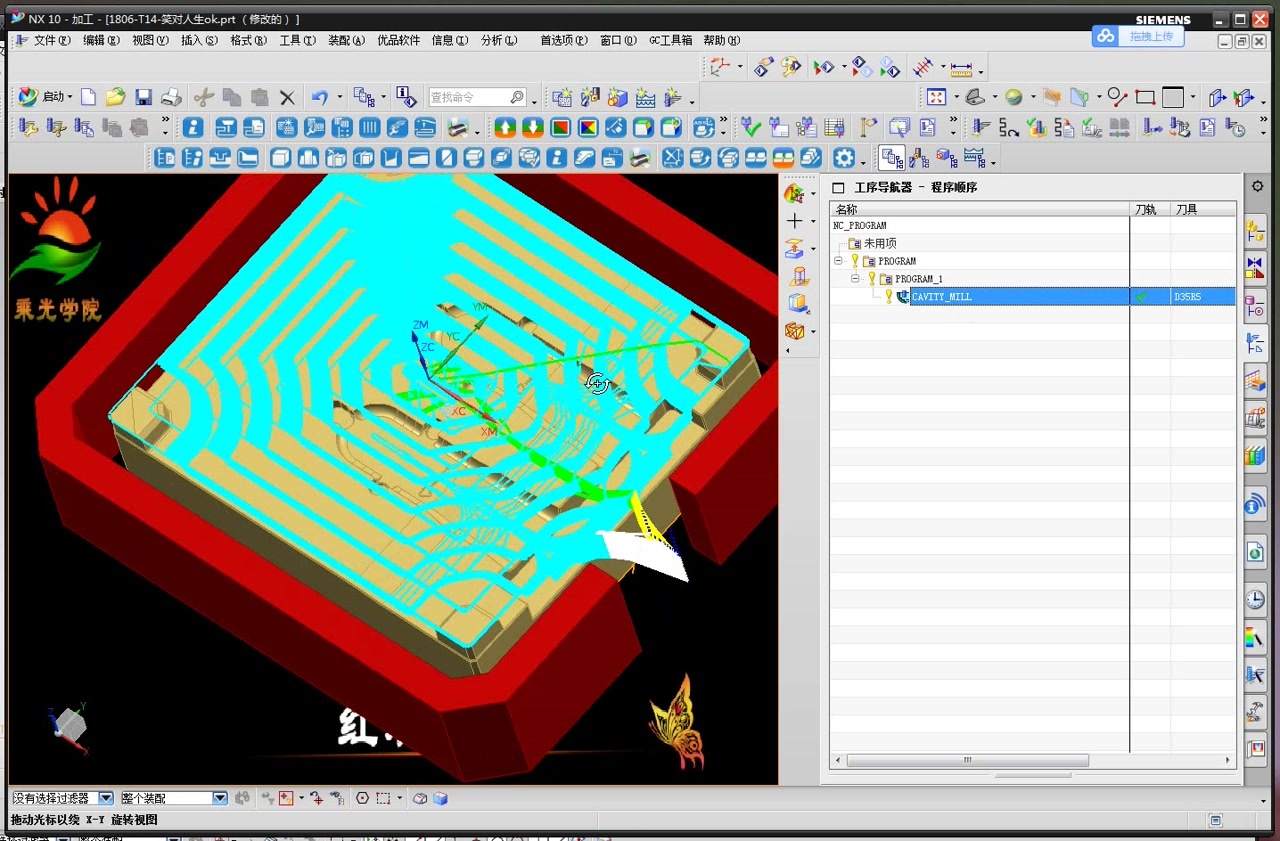Viewport: 1280px width, 841px height.
Task: Open the 文件 menu
Action: [x=52, y=41]
